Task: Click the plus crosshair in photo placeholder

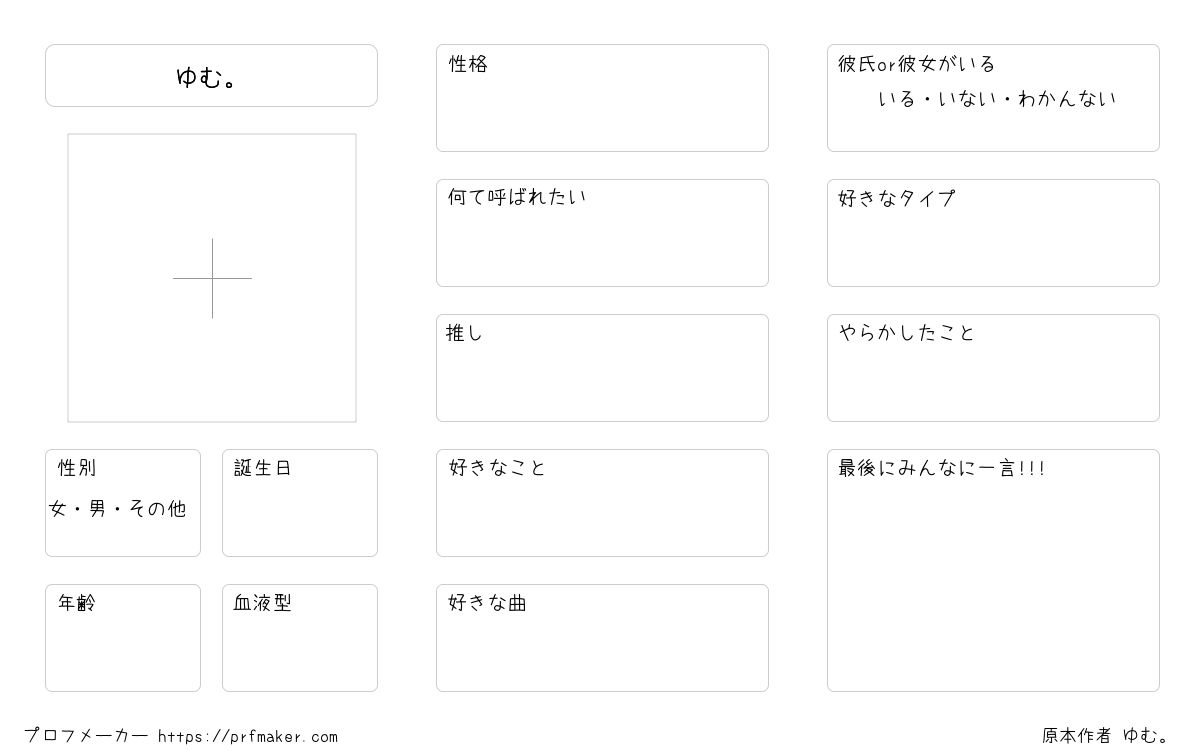Action: click(212, 278)
